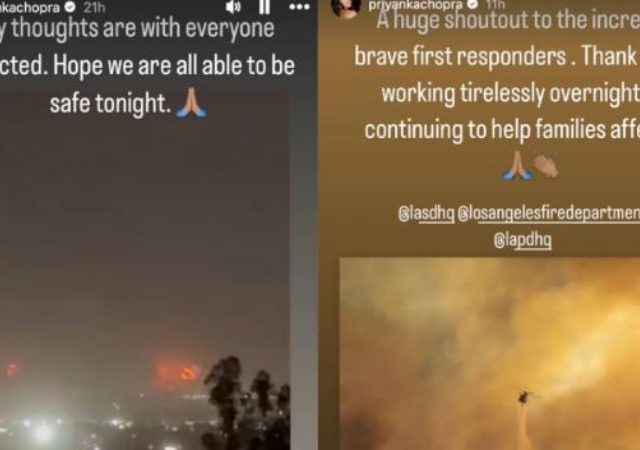This screenshot has height=450, width=640.
Task: Click the 11h timestamp on right story
Action: pos(495,4)
